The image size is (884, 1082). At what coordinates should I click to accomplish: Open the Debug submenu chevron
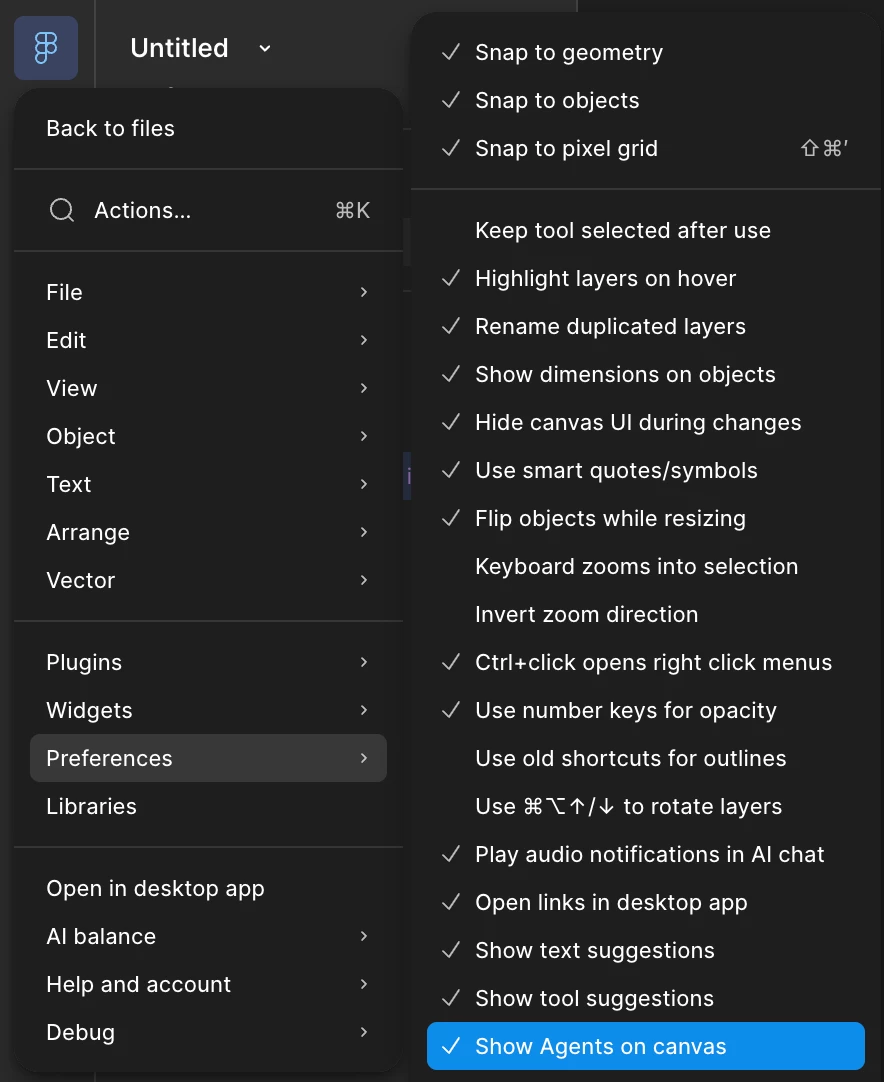pyautogui.click(x=364, y=1032)
